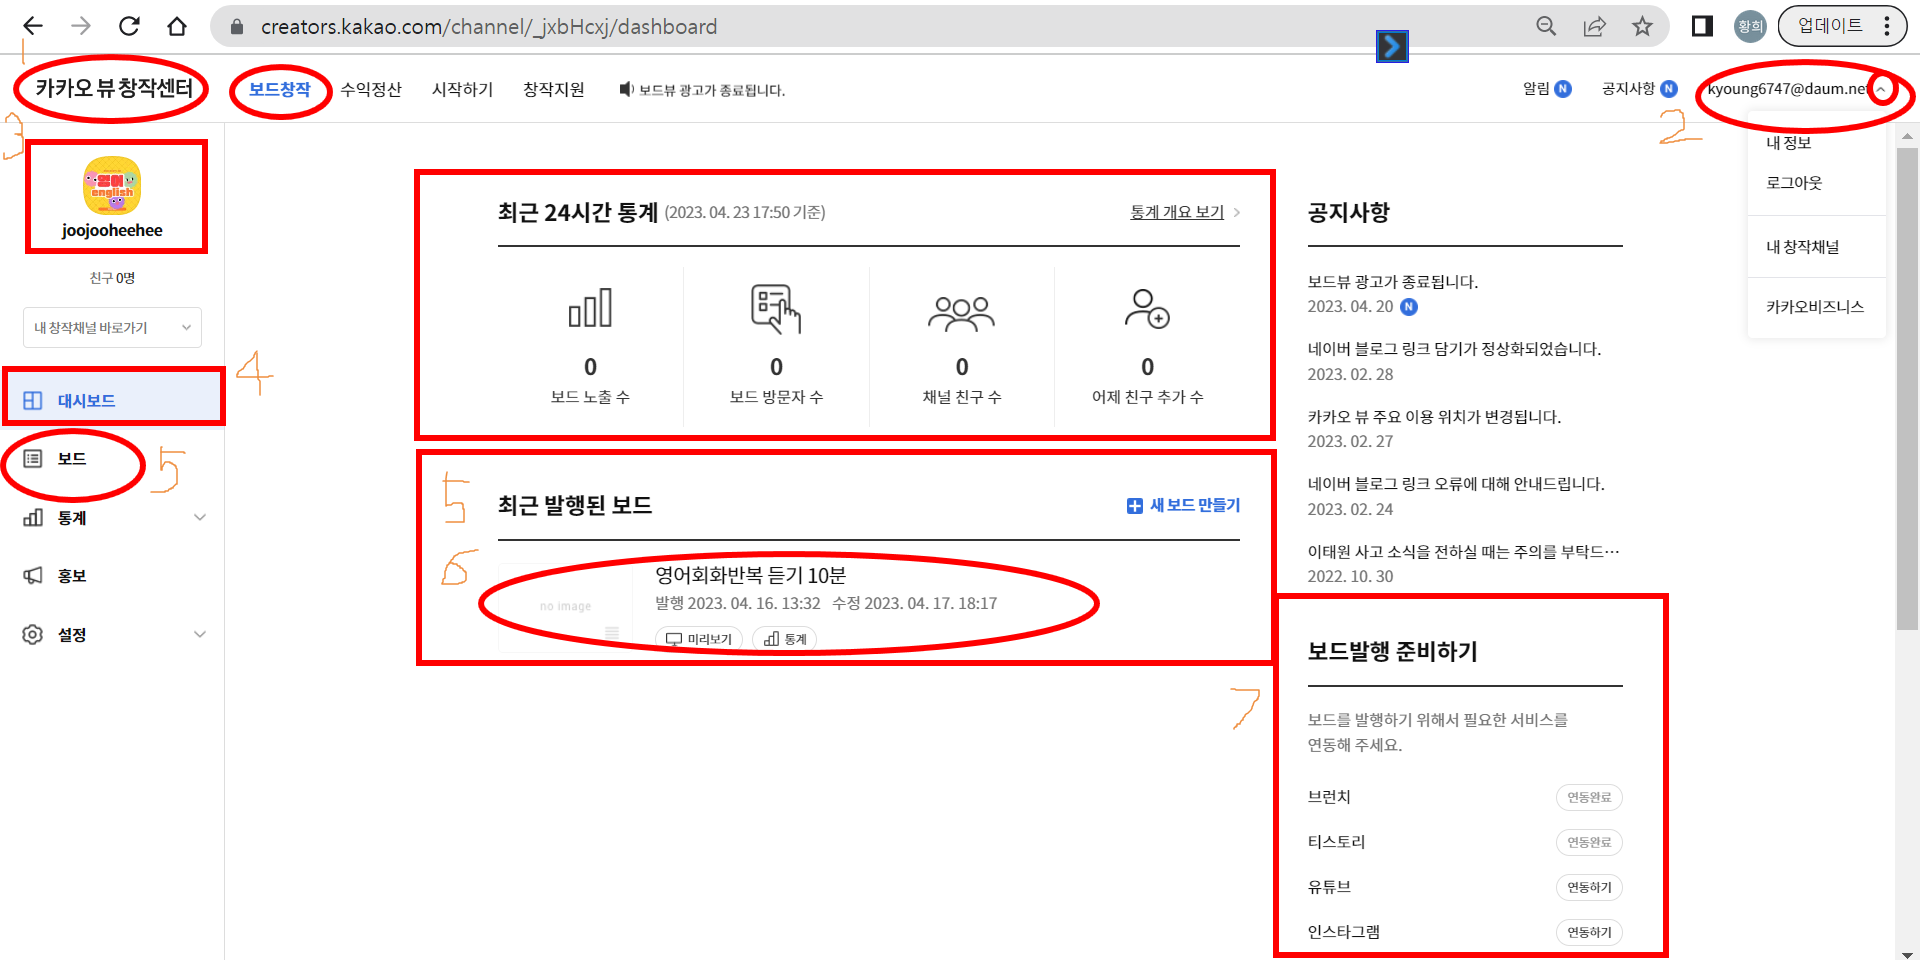Click the blue arrow extension icon
The image size is (1920, 960).
tap(1392, 46)
